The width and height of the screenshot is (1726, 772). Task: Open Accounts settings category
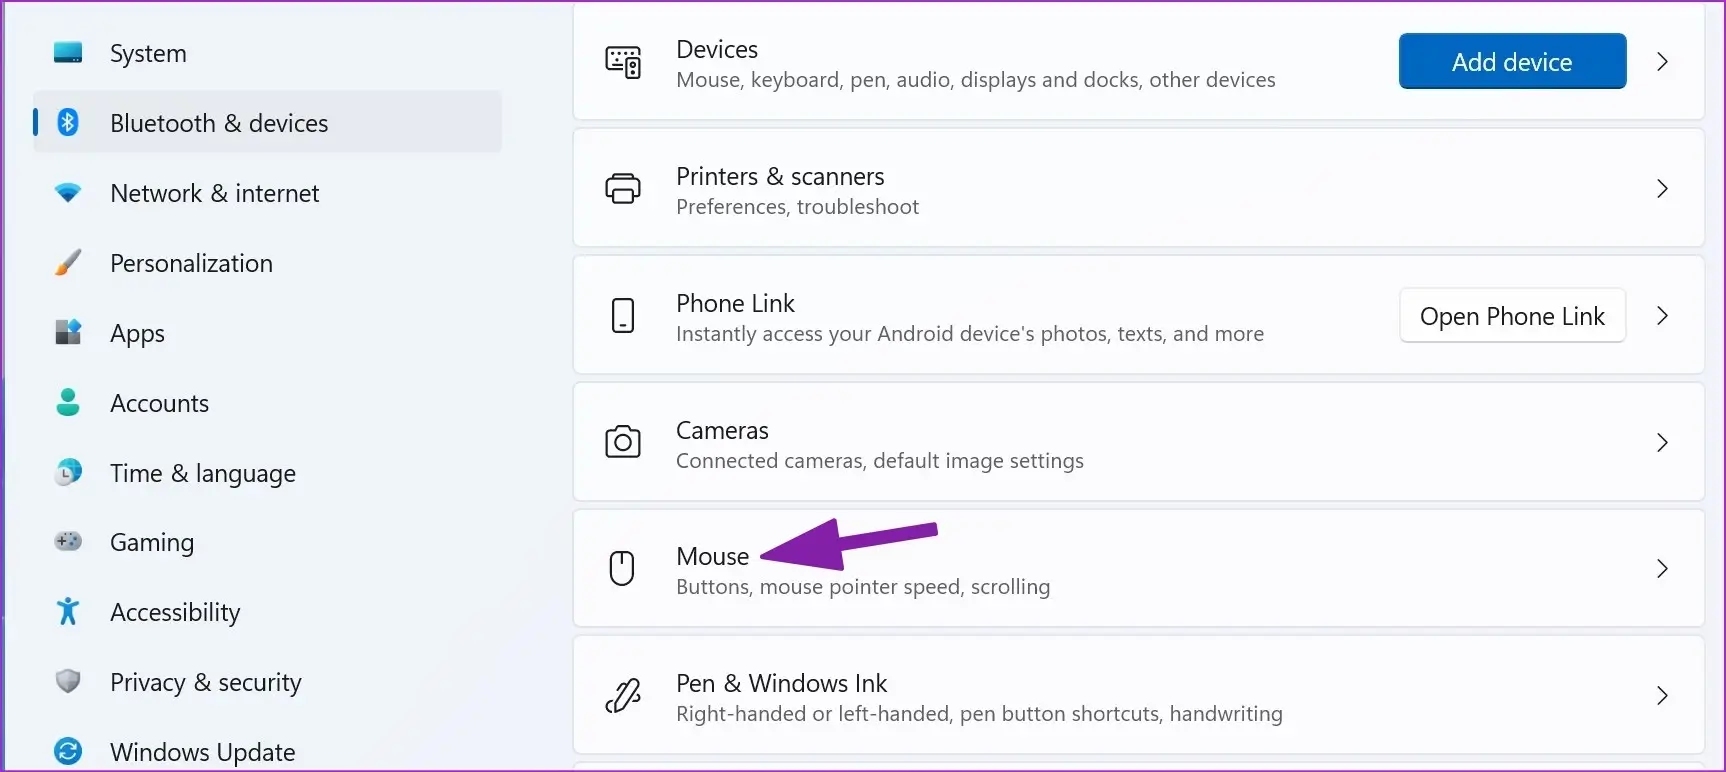point(267,402)
